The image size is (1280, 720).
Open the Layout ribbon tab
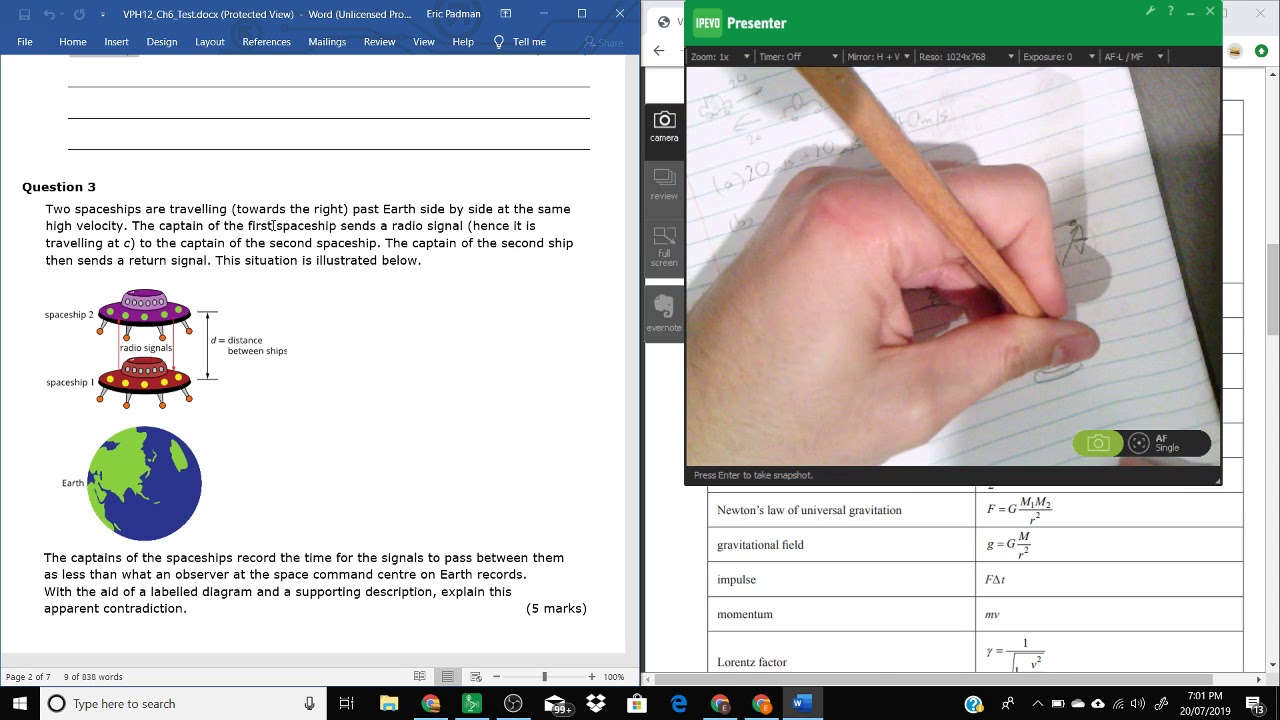click(210, 42)
